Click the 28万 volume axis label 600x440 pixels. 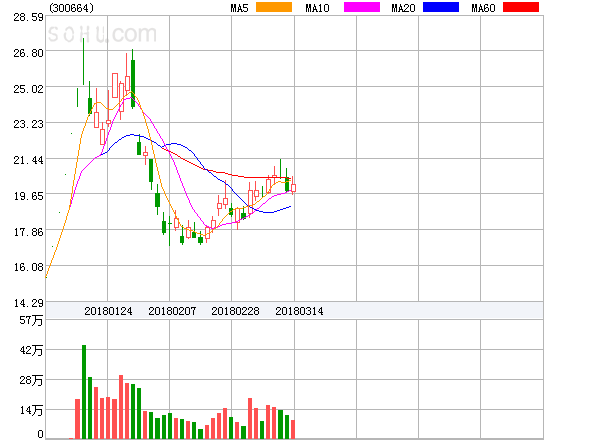coord(31,380)
